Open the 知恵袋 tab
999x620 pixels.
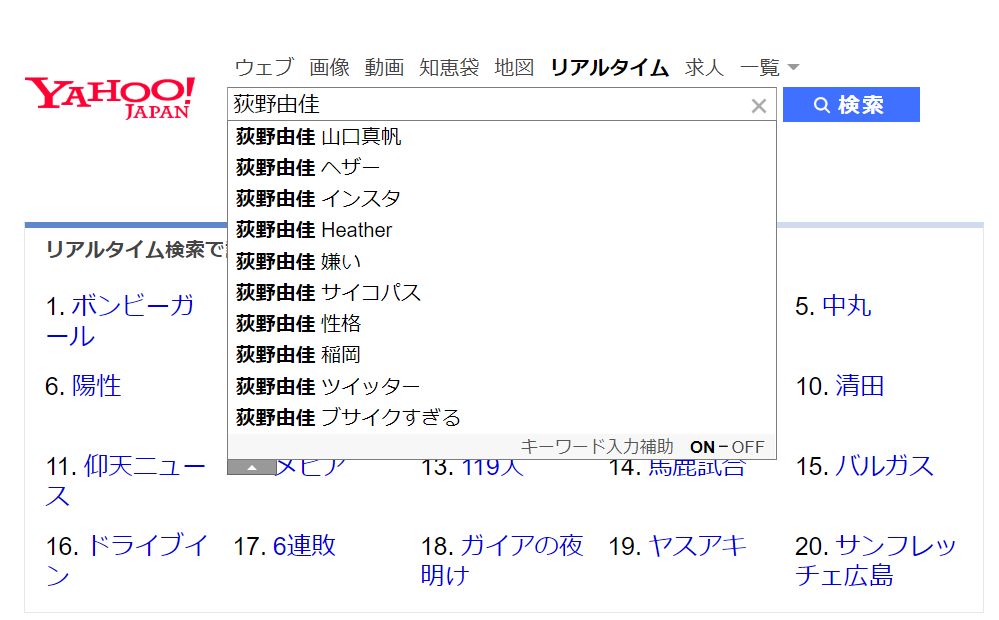pos(449,67)
